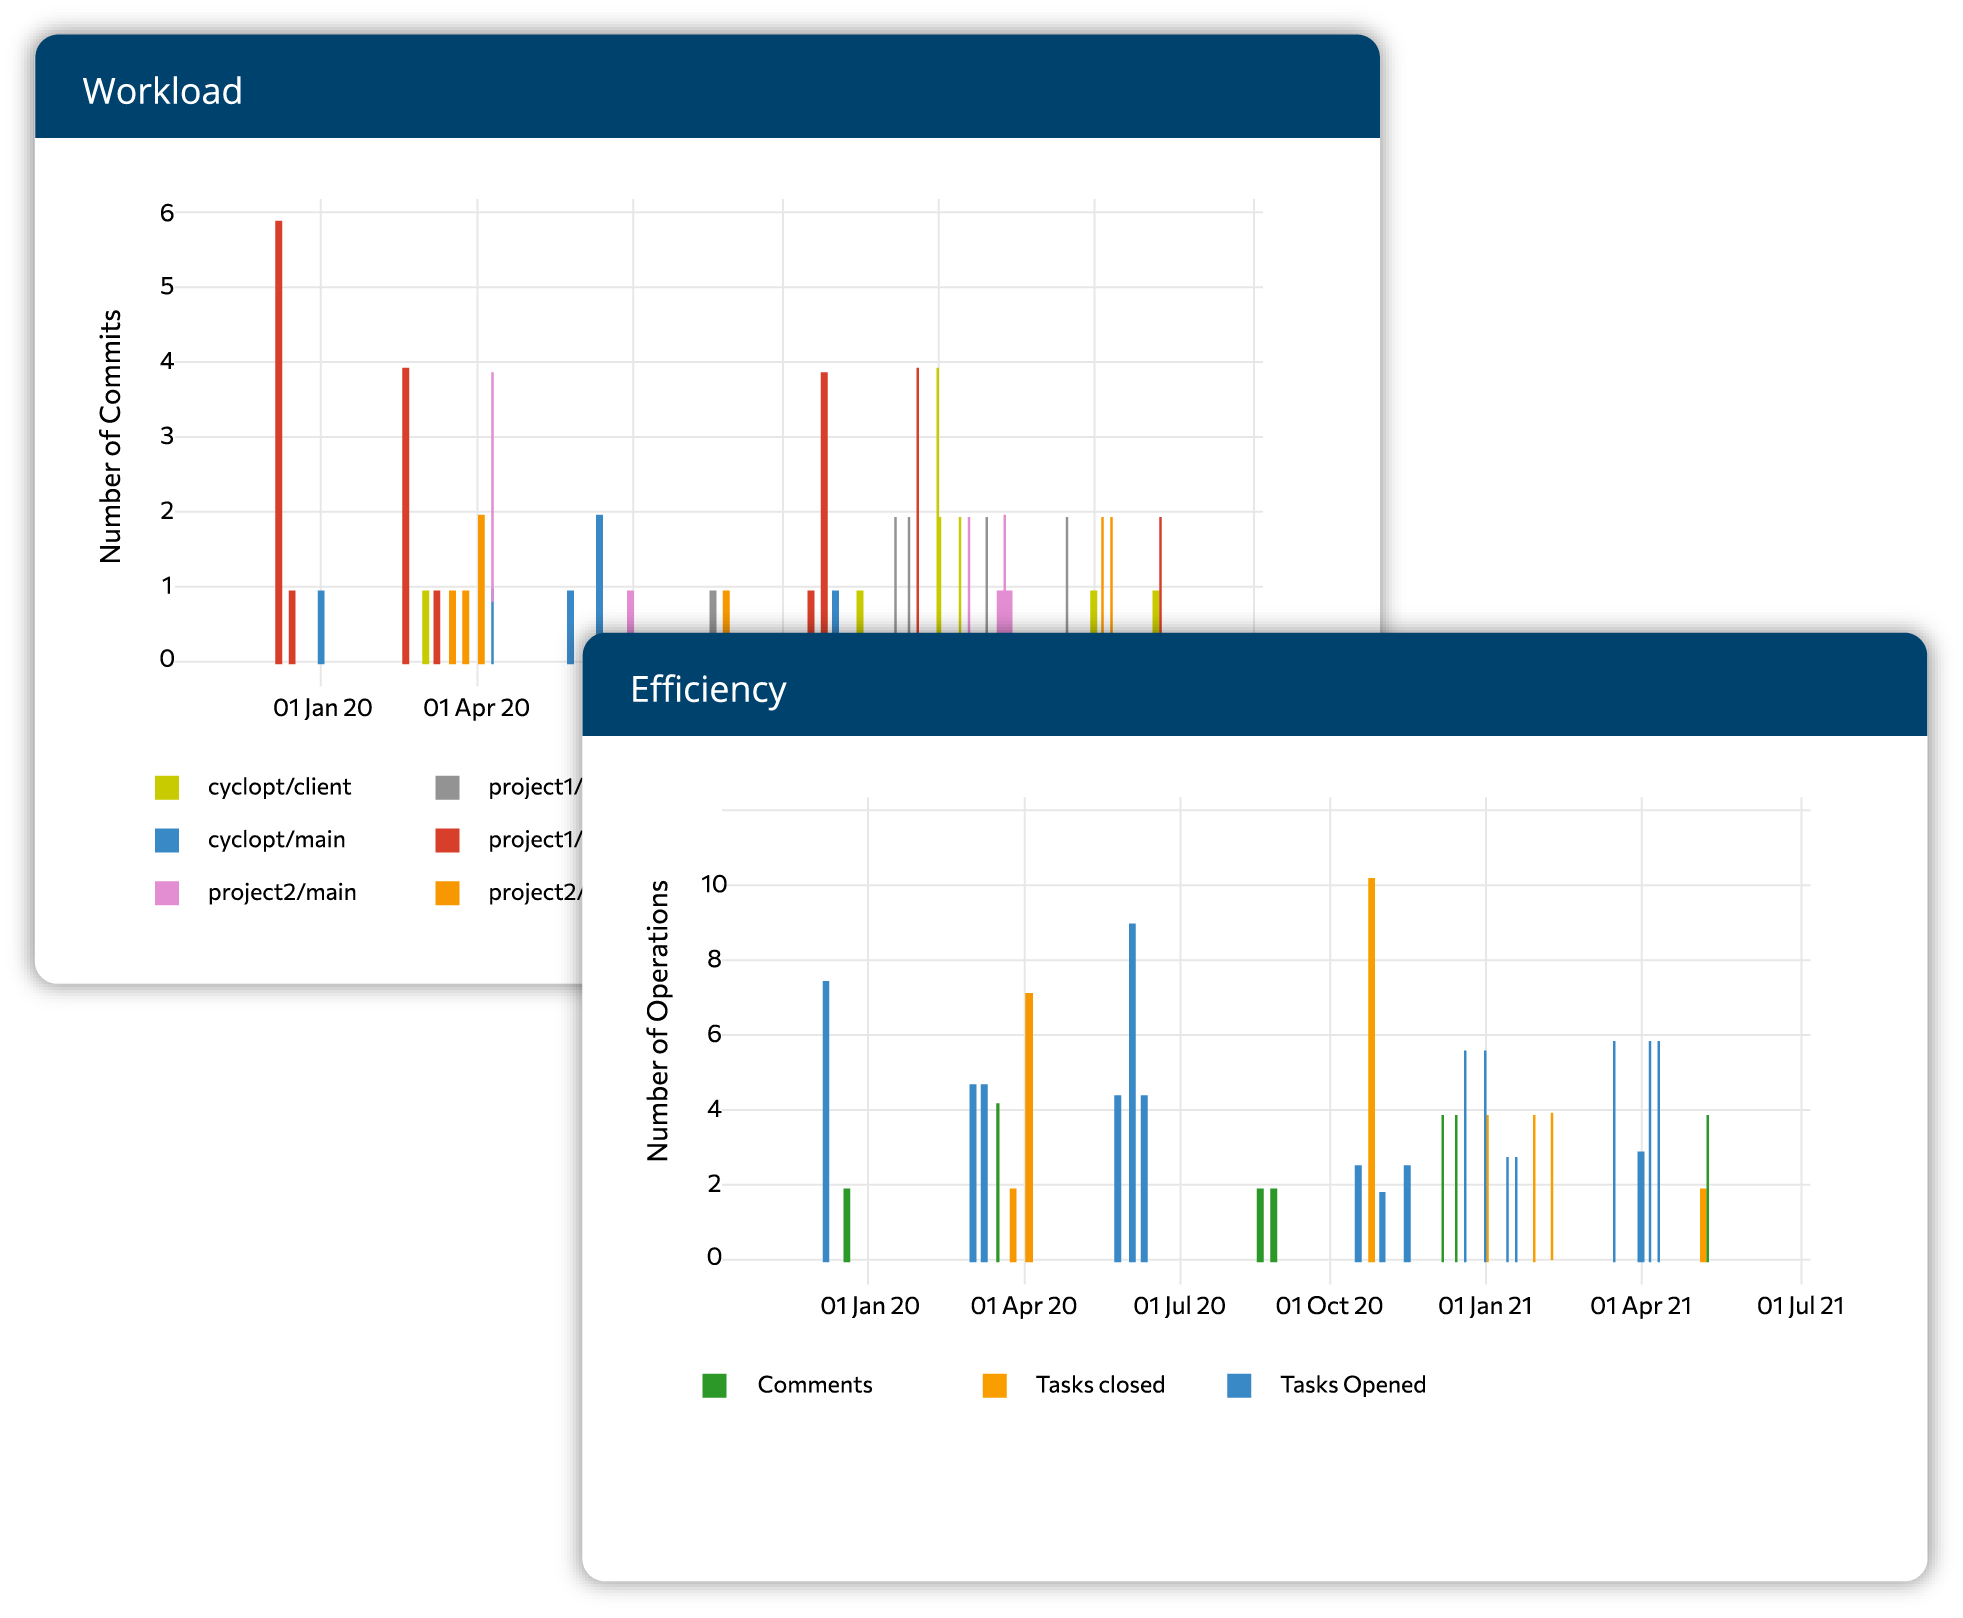1963x1618 pixels.
Task: Click the green Comments legend swatch
Action: pyautogui.click(x=714, y=1385)
